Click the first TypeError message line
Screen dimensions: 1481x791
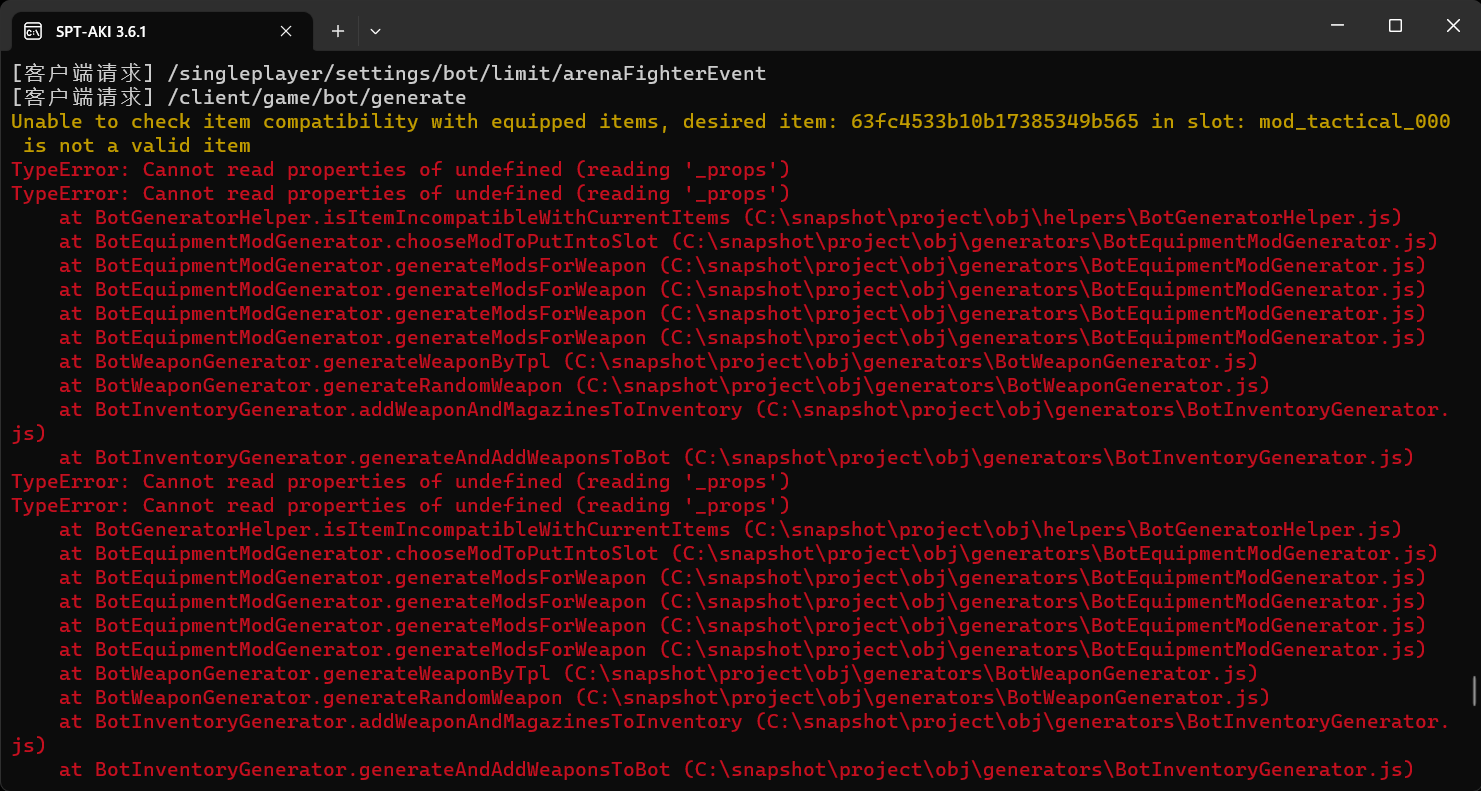(400, 169)
